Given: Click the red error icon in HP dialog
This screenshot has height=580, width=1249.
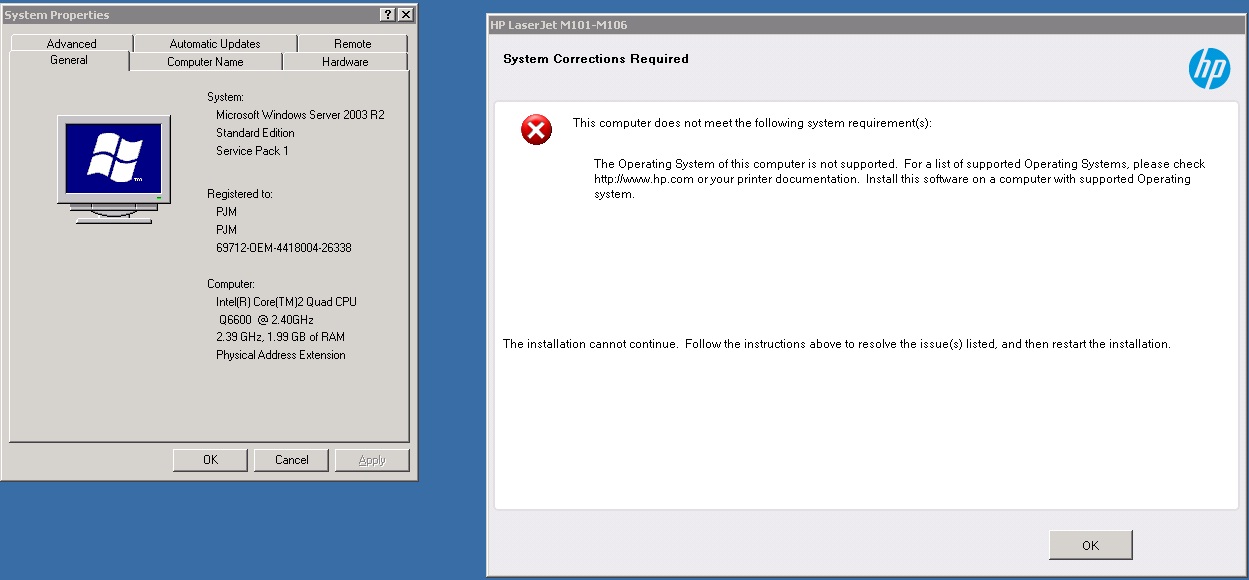Looking at the screenshot, I should point(537,129).
